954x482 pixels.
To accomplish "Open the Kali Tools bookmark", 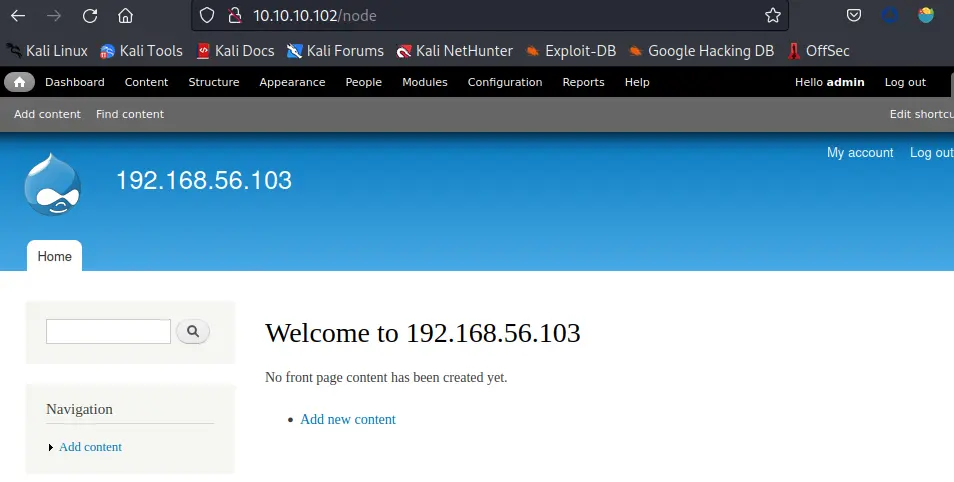I will 141,51.
